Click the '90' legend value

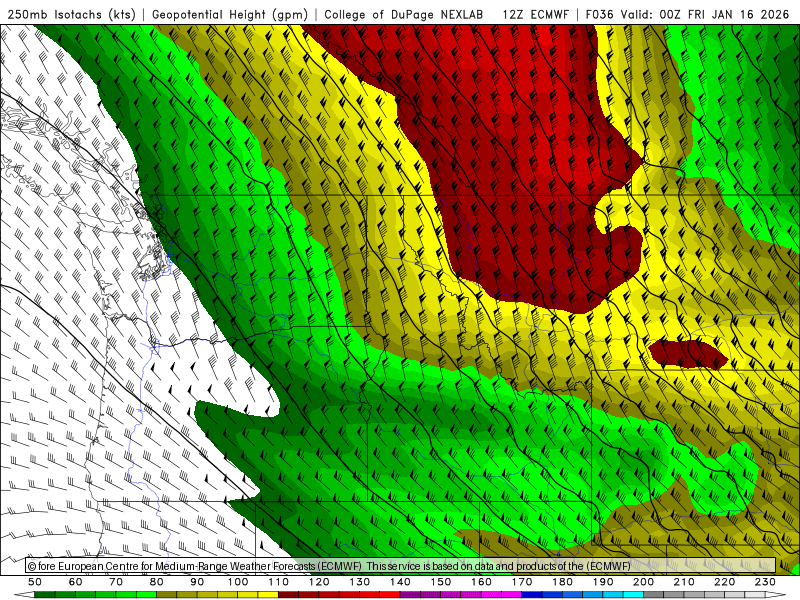click(x=197, y=582)
